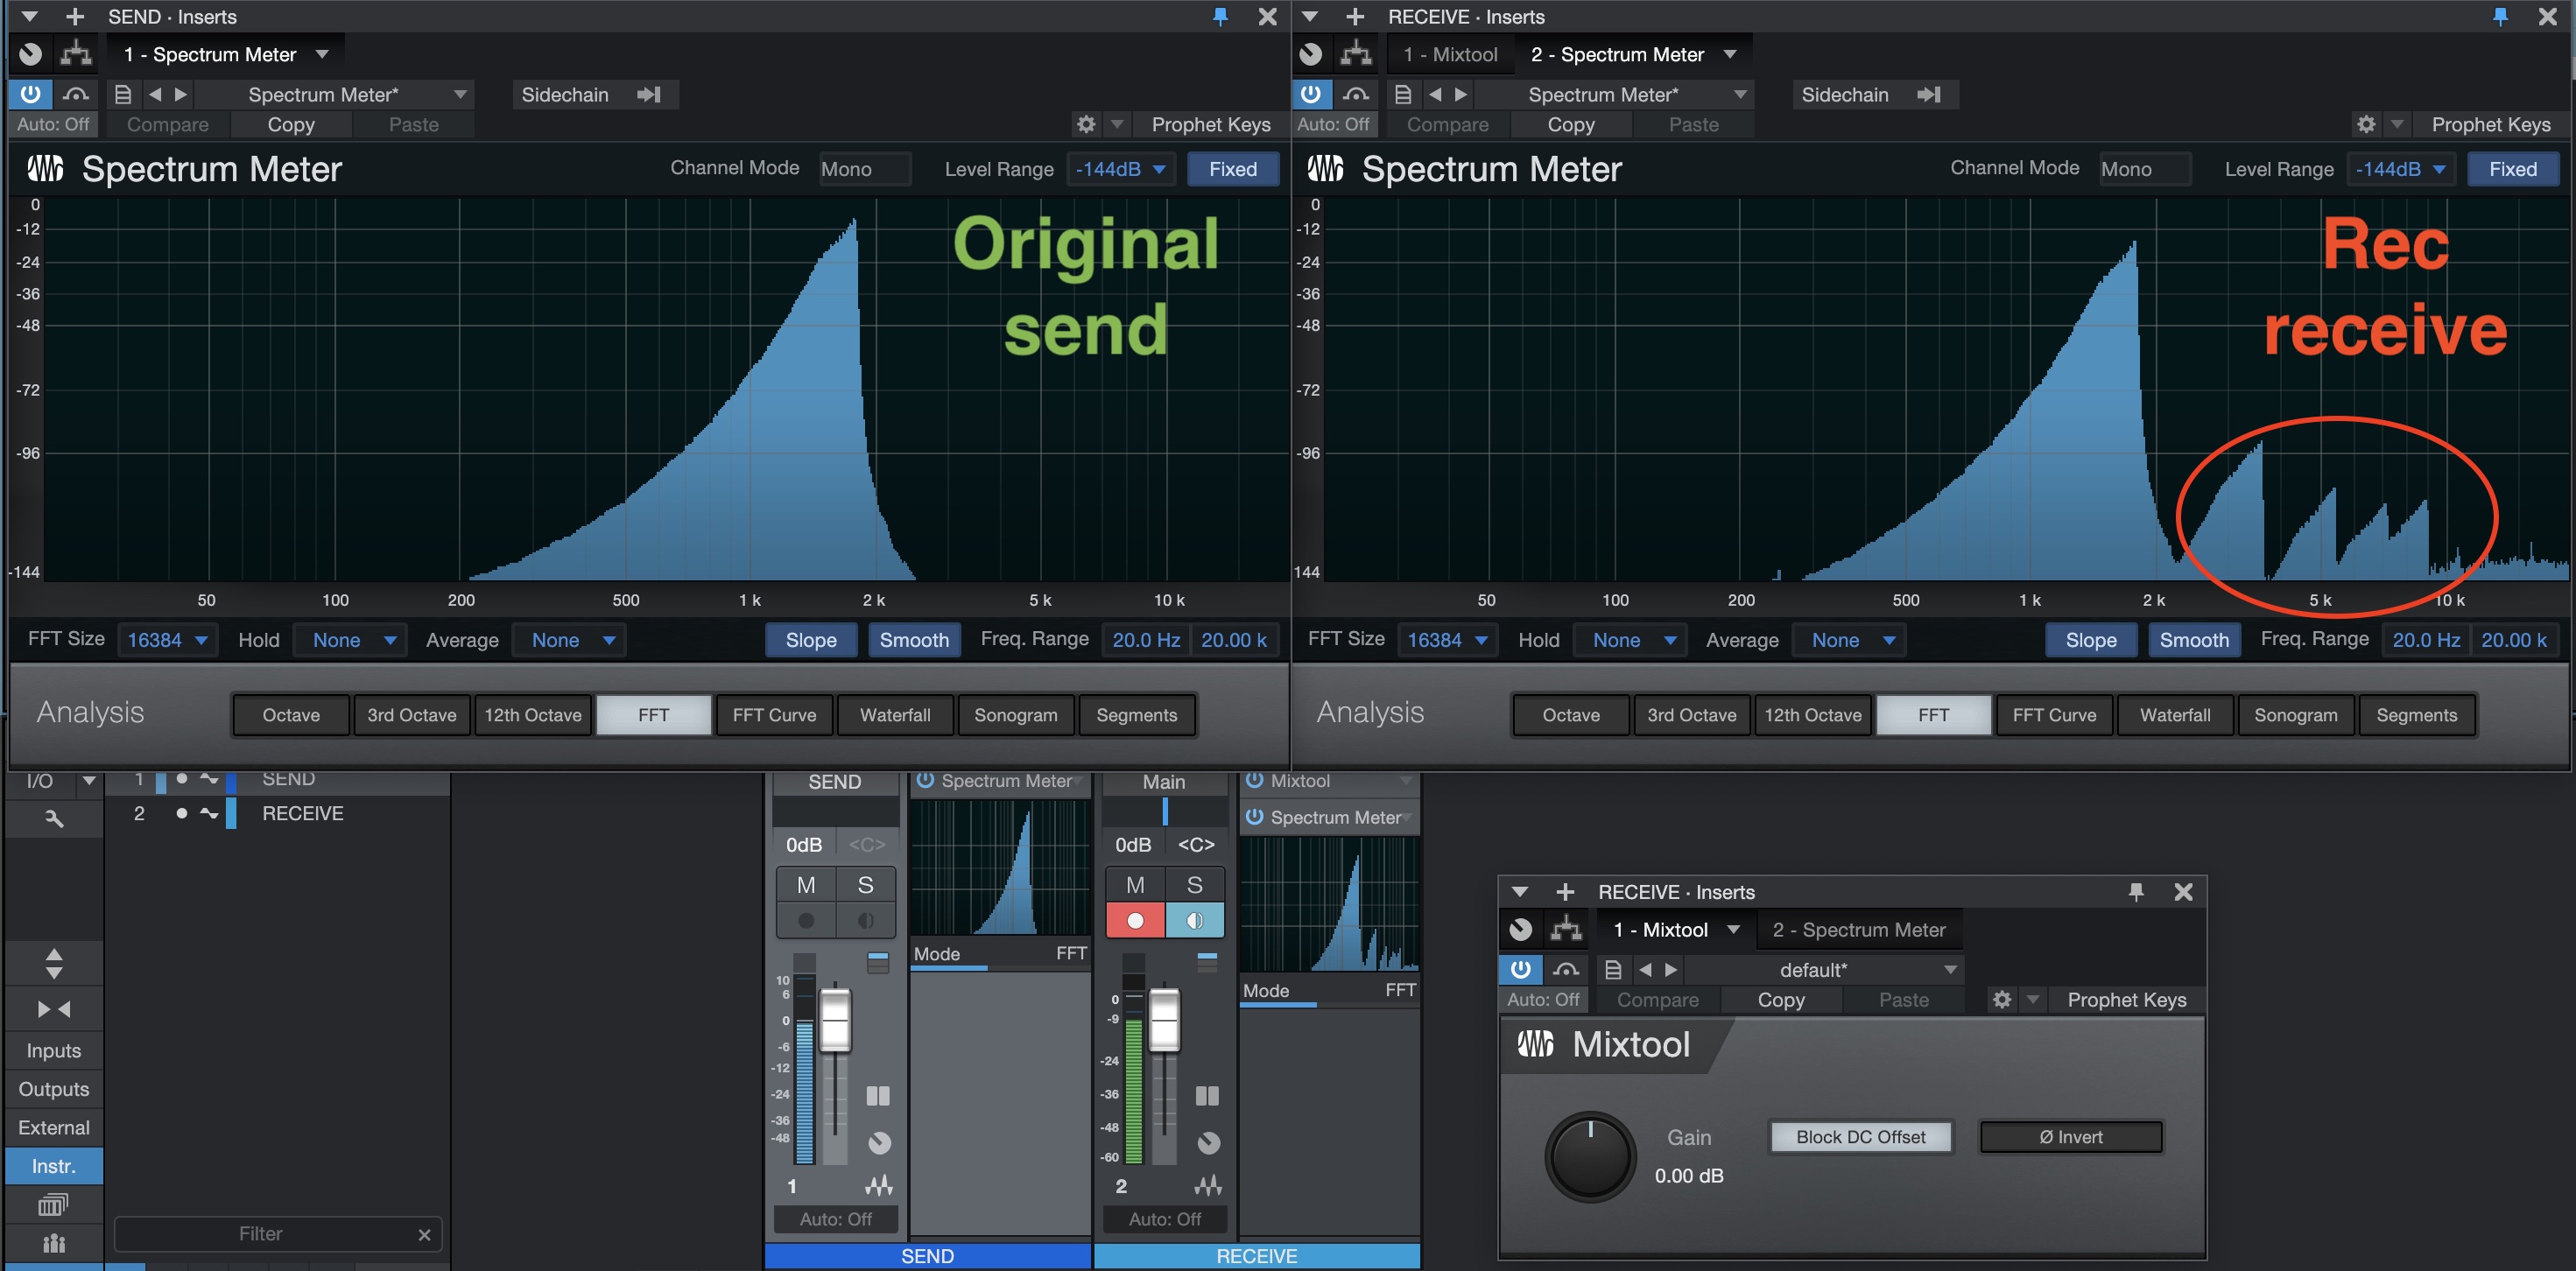Open FFT Size 16384 dropdown in SEND meter

167,640
